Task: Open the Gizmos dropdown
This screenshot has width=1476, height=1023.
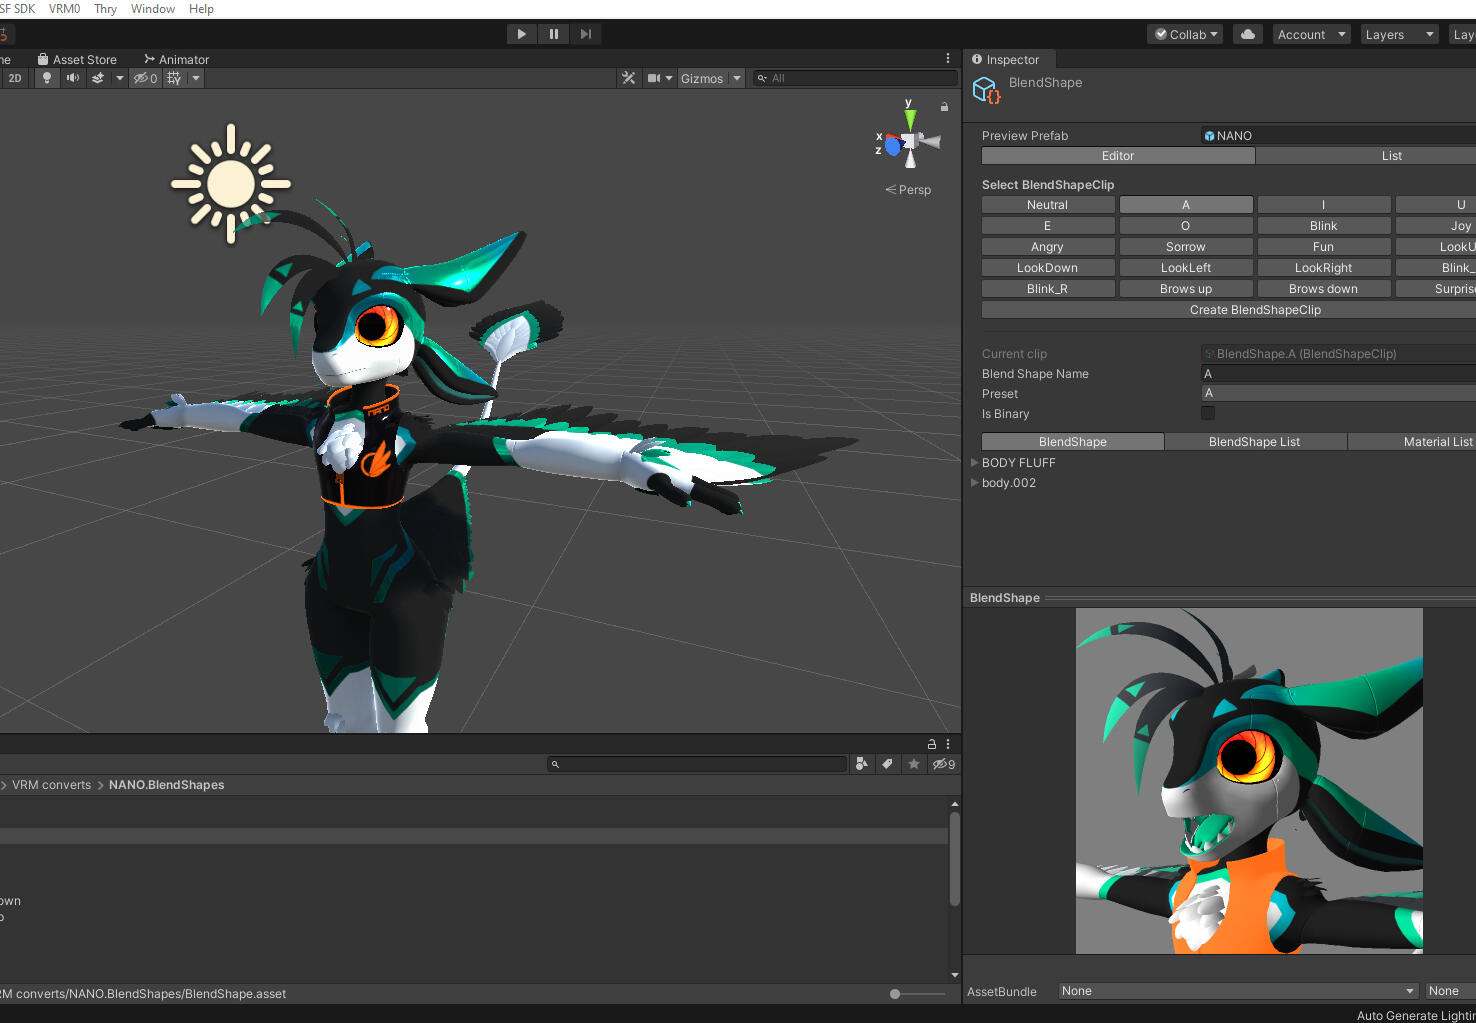Action: pyautogui.click(x=710, y=78)
